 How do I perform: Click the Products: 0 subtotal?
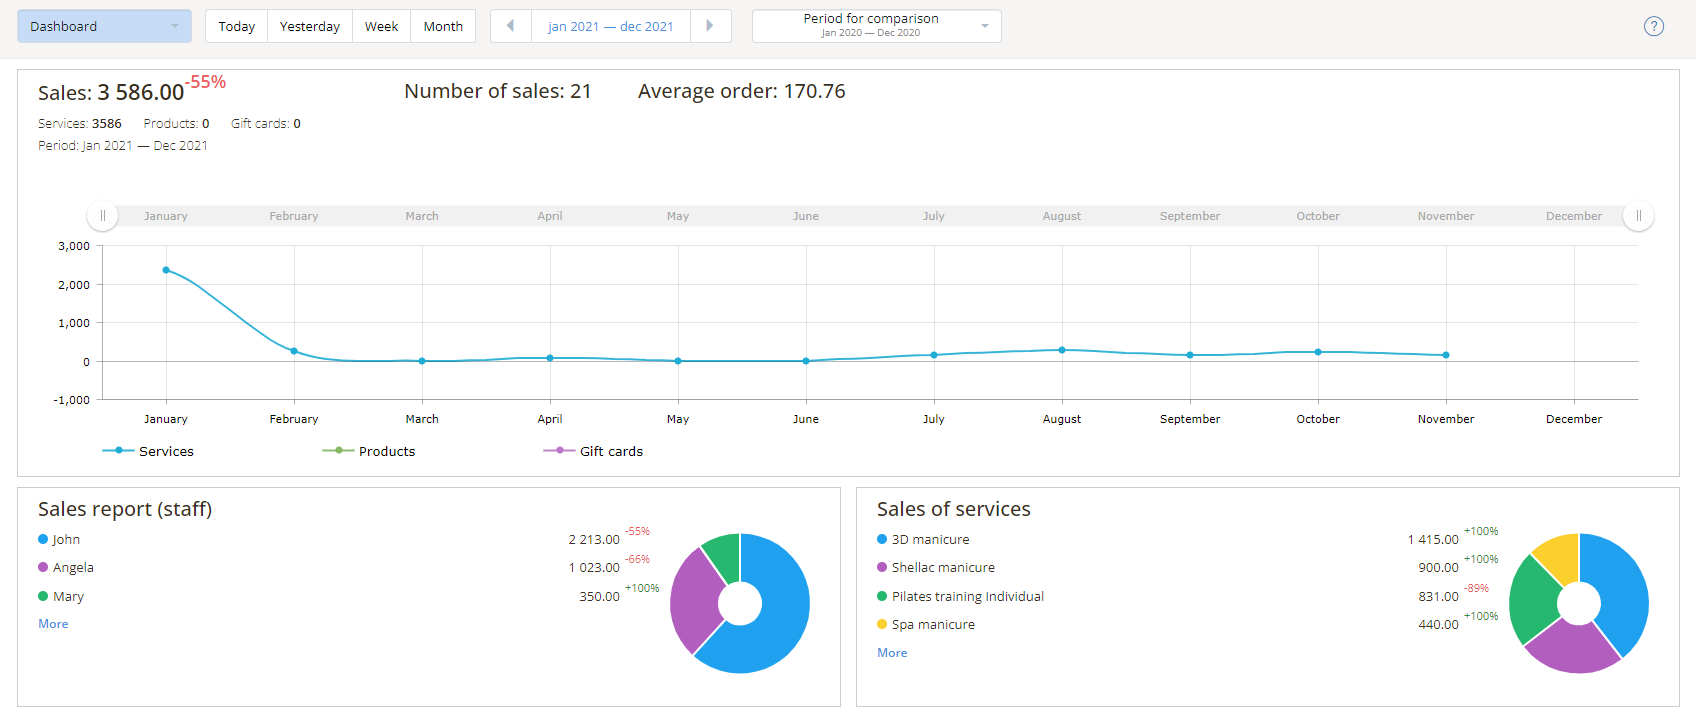click(176, 124)
